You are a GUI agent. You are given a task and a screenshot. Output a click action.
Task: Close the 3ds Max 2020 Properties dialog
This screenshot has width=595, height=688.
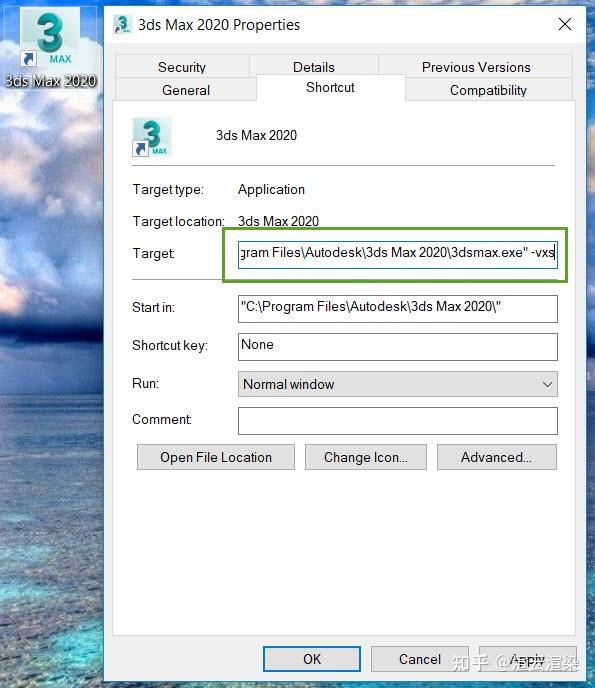[565, 24]
